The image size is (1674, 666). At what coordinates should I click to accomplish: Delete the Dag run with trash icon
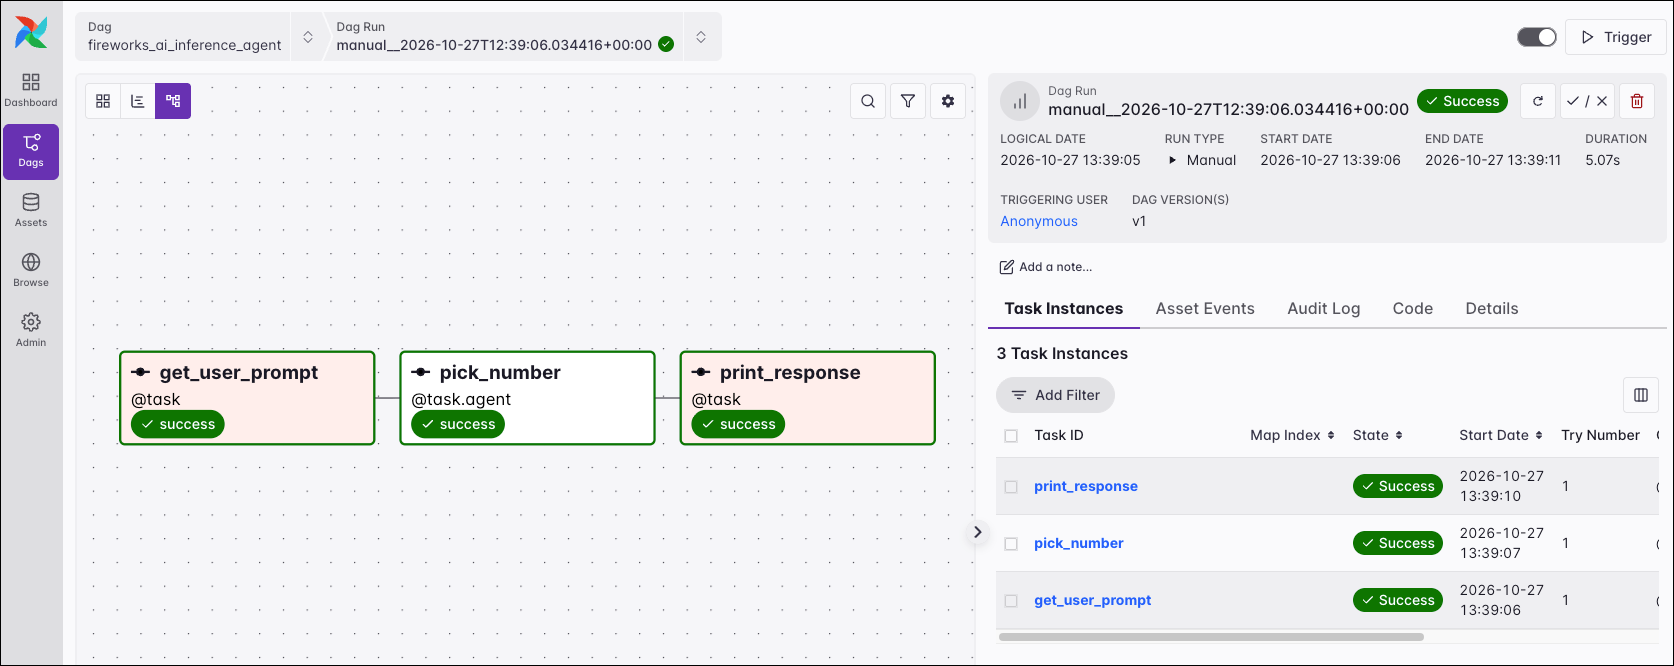[x=1637, y=101]
